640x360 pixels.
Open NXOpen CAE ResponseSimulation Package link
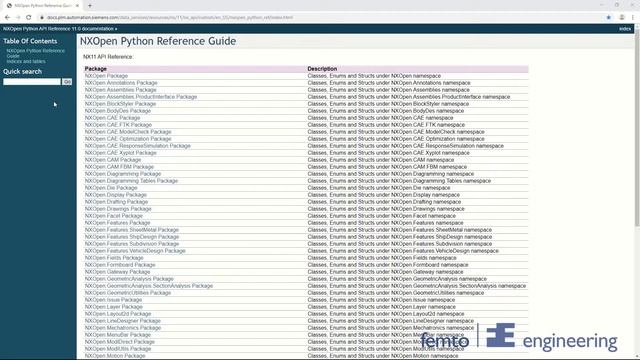click(x=138, y=146)
